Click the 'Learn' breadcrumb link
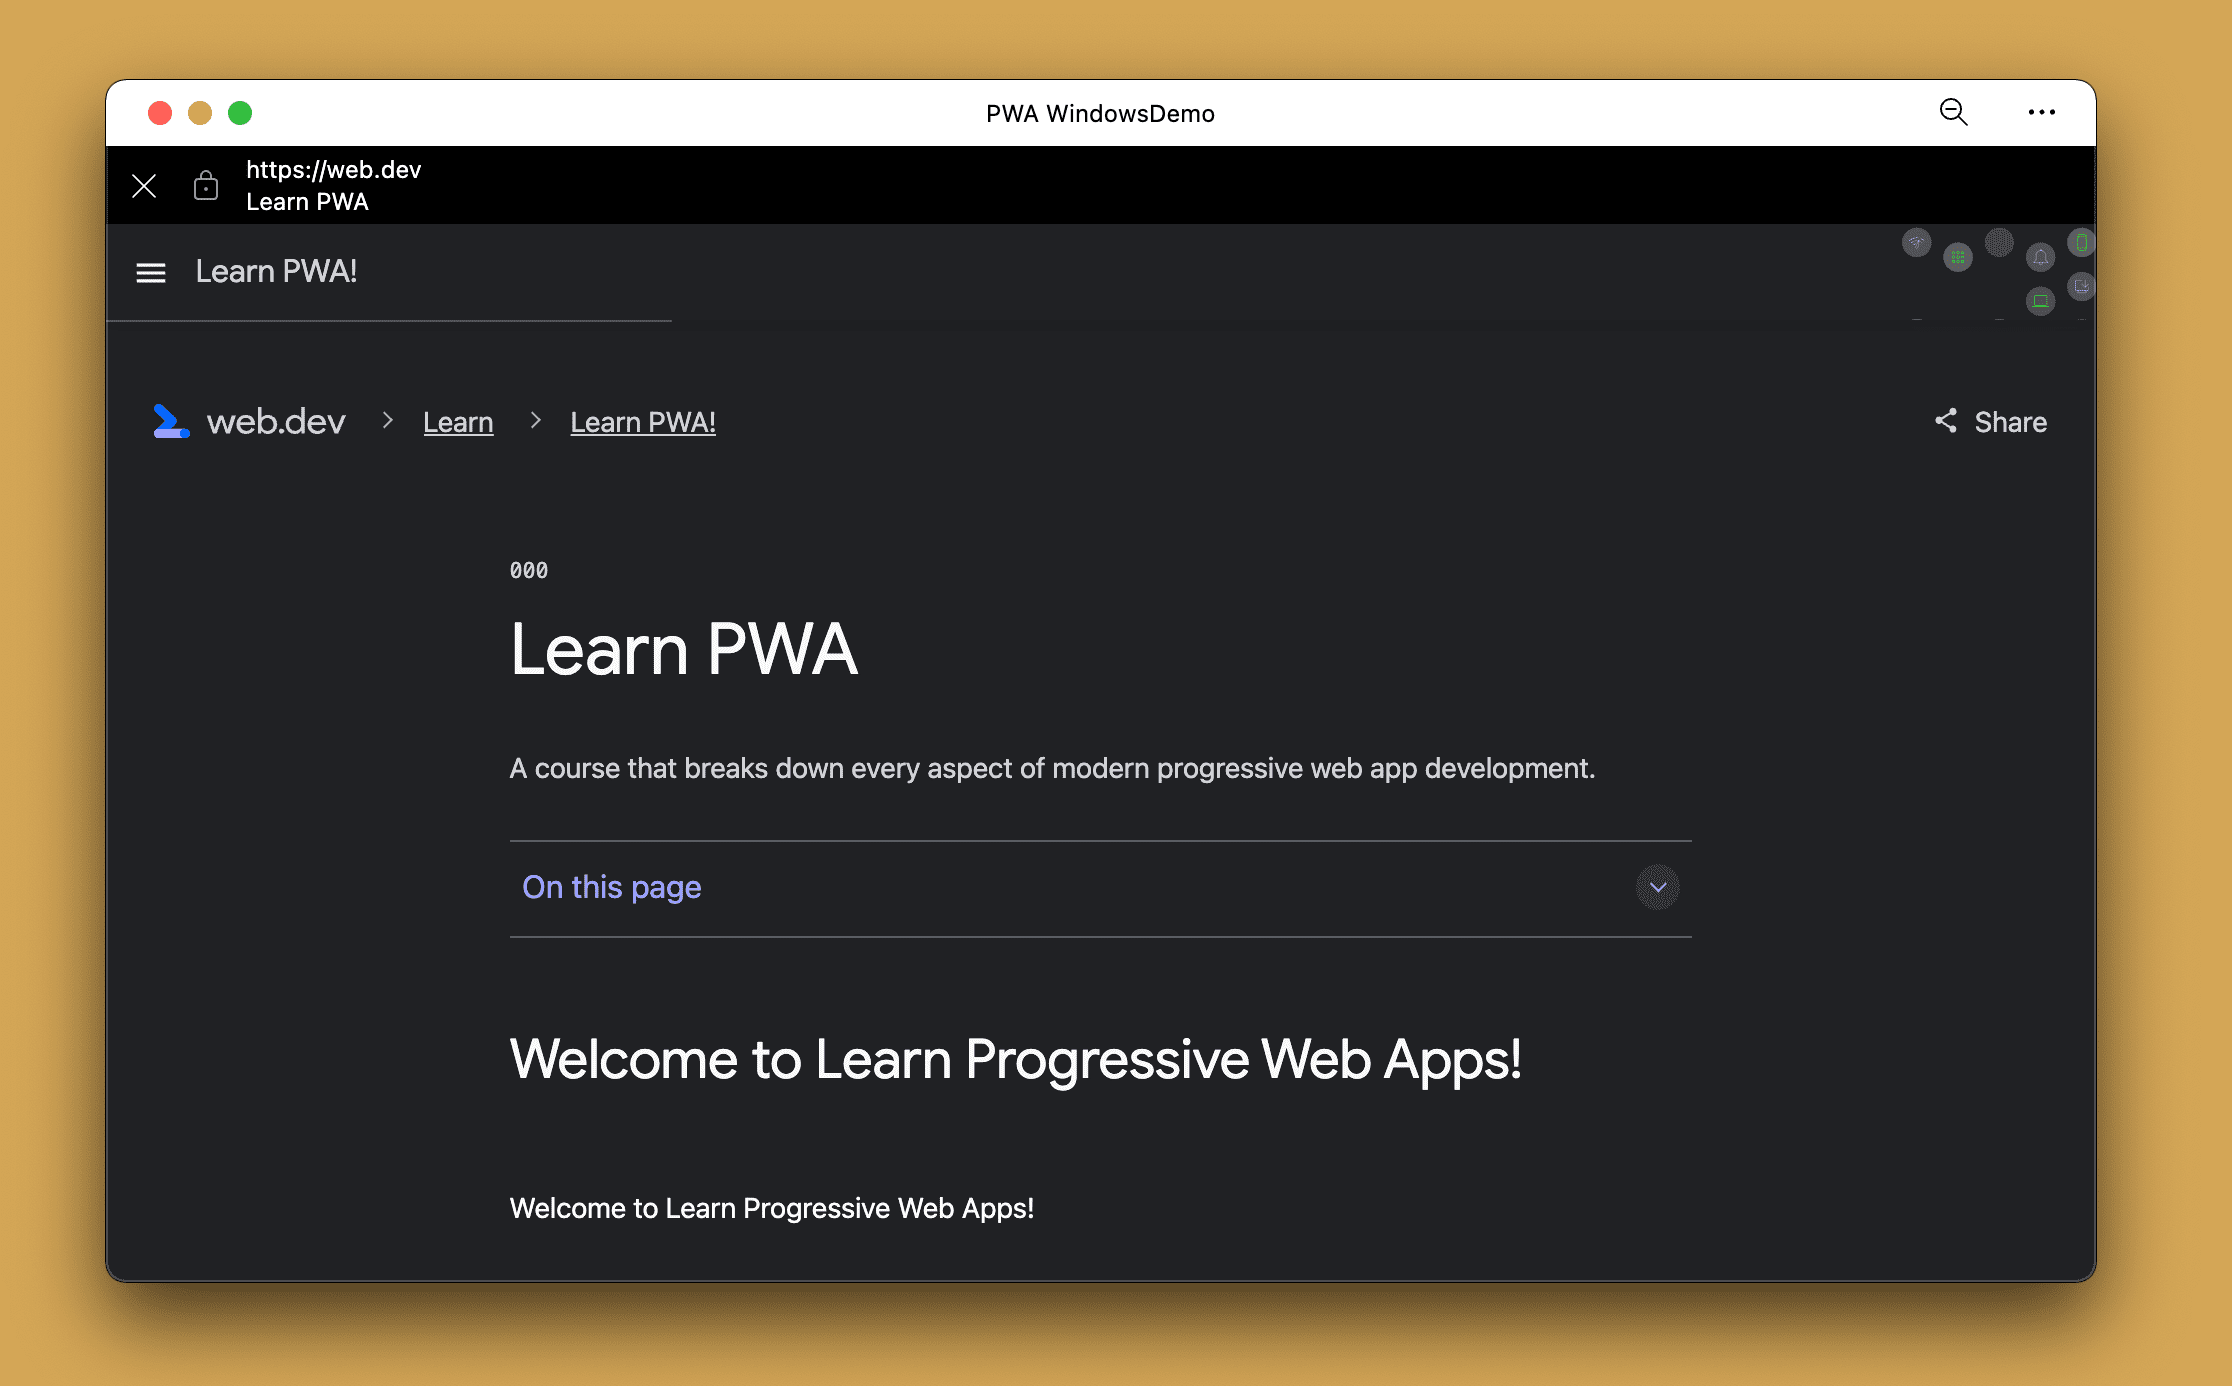 pyautogui.click(x=458, y=422)
